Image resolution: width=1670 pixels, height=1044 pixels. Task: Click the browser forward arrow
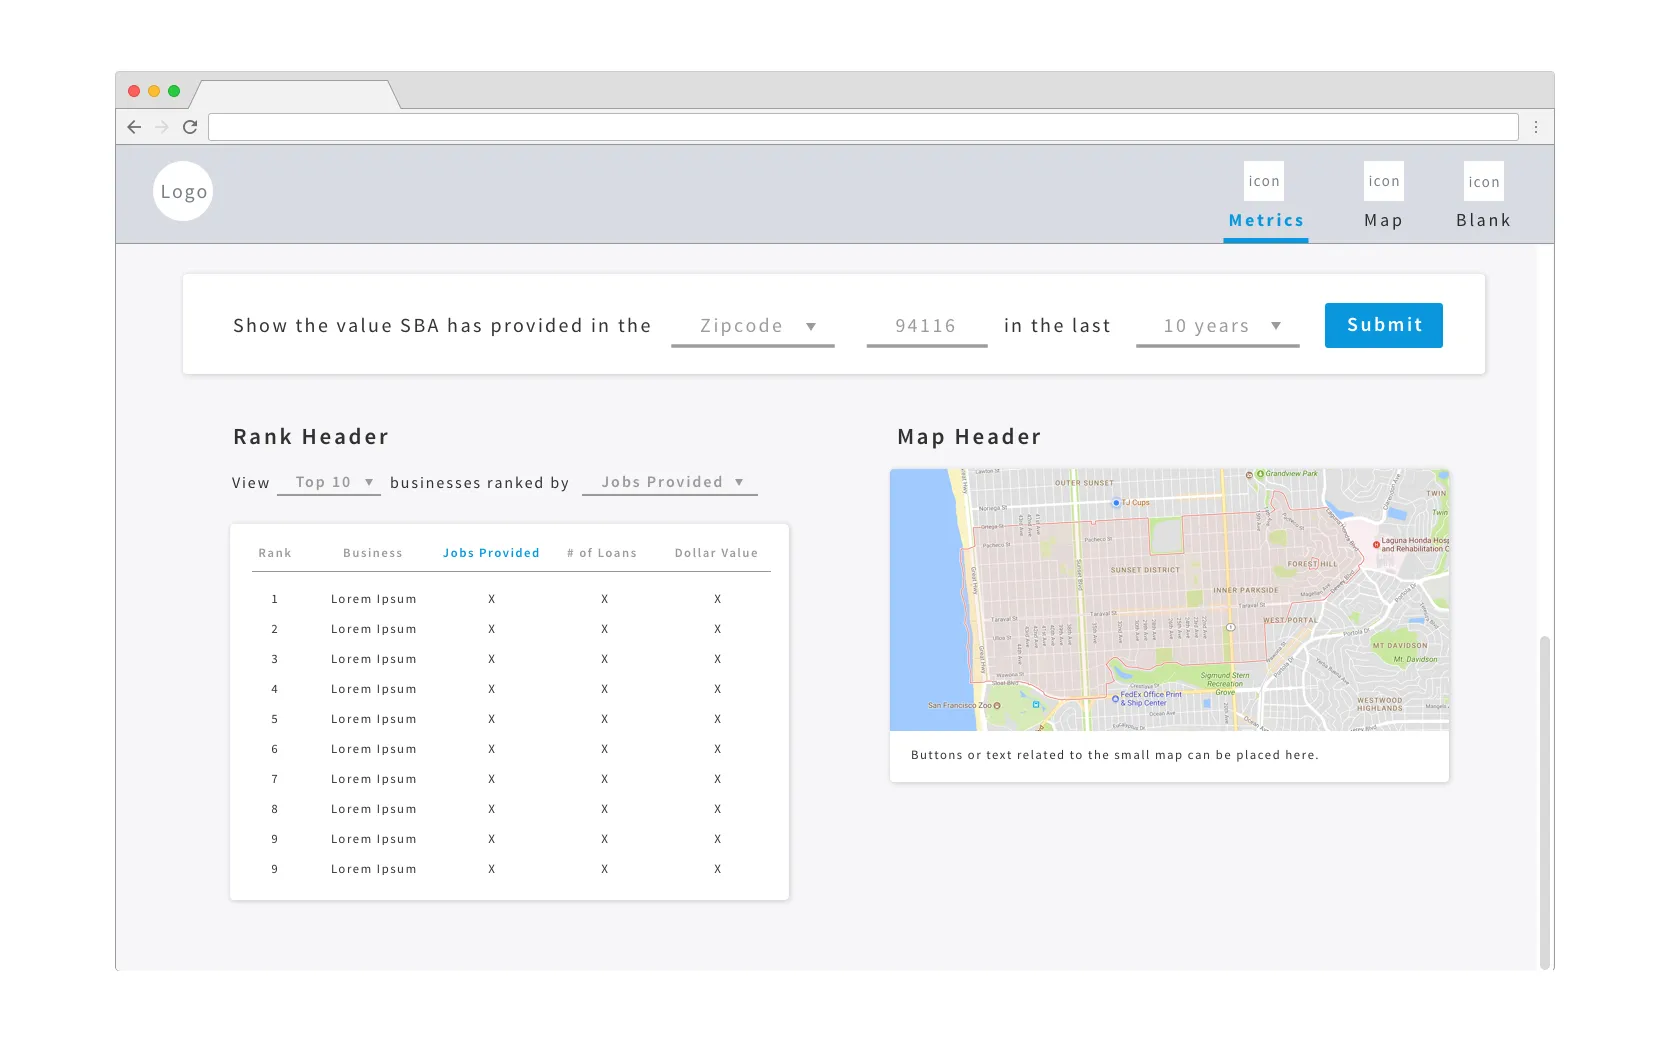pos(162,127)
